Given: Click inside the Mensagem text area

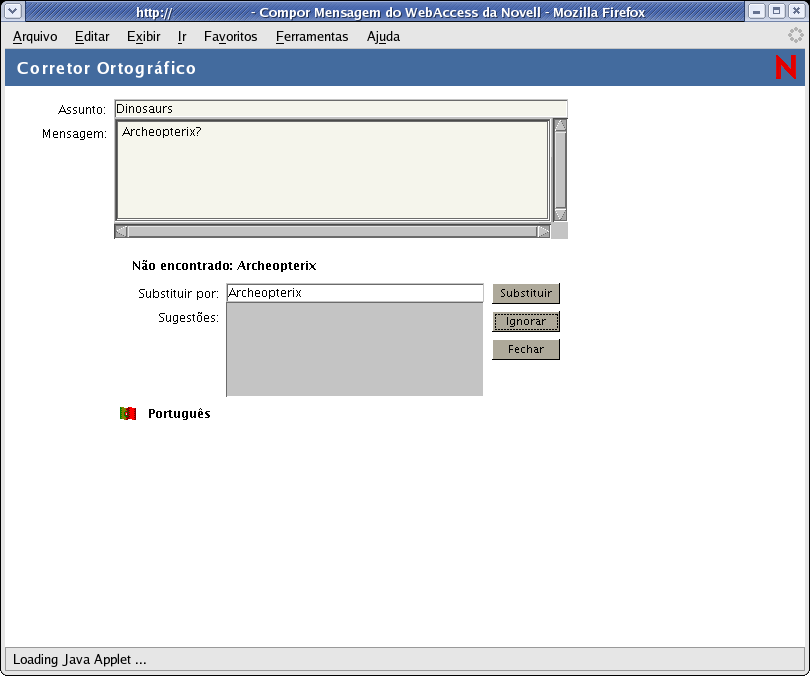Looking at the screenshot, I should coord(333,170).
